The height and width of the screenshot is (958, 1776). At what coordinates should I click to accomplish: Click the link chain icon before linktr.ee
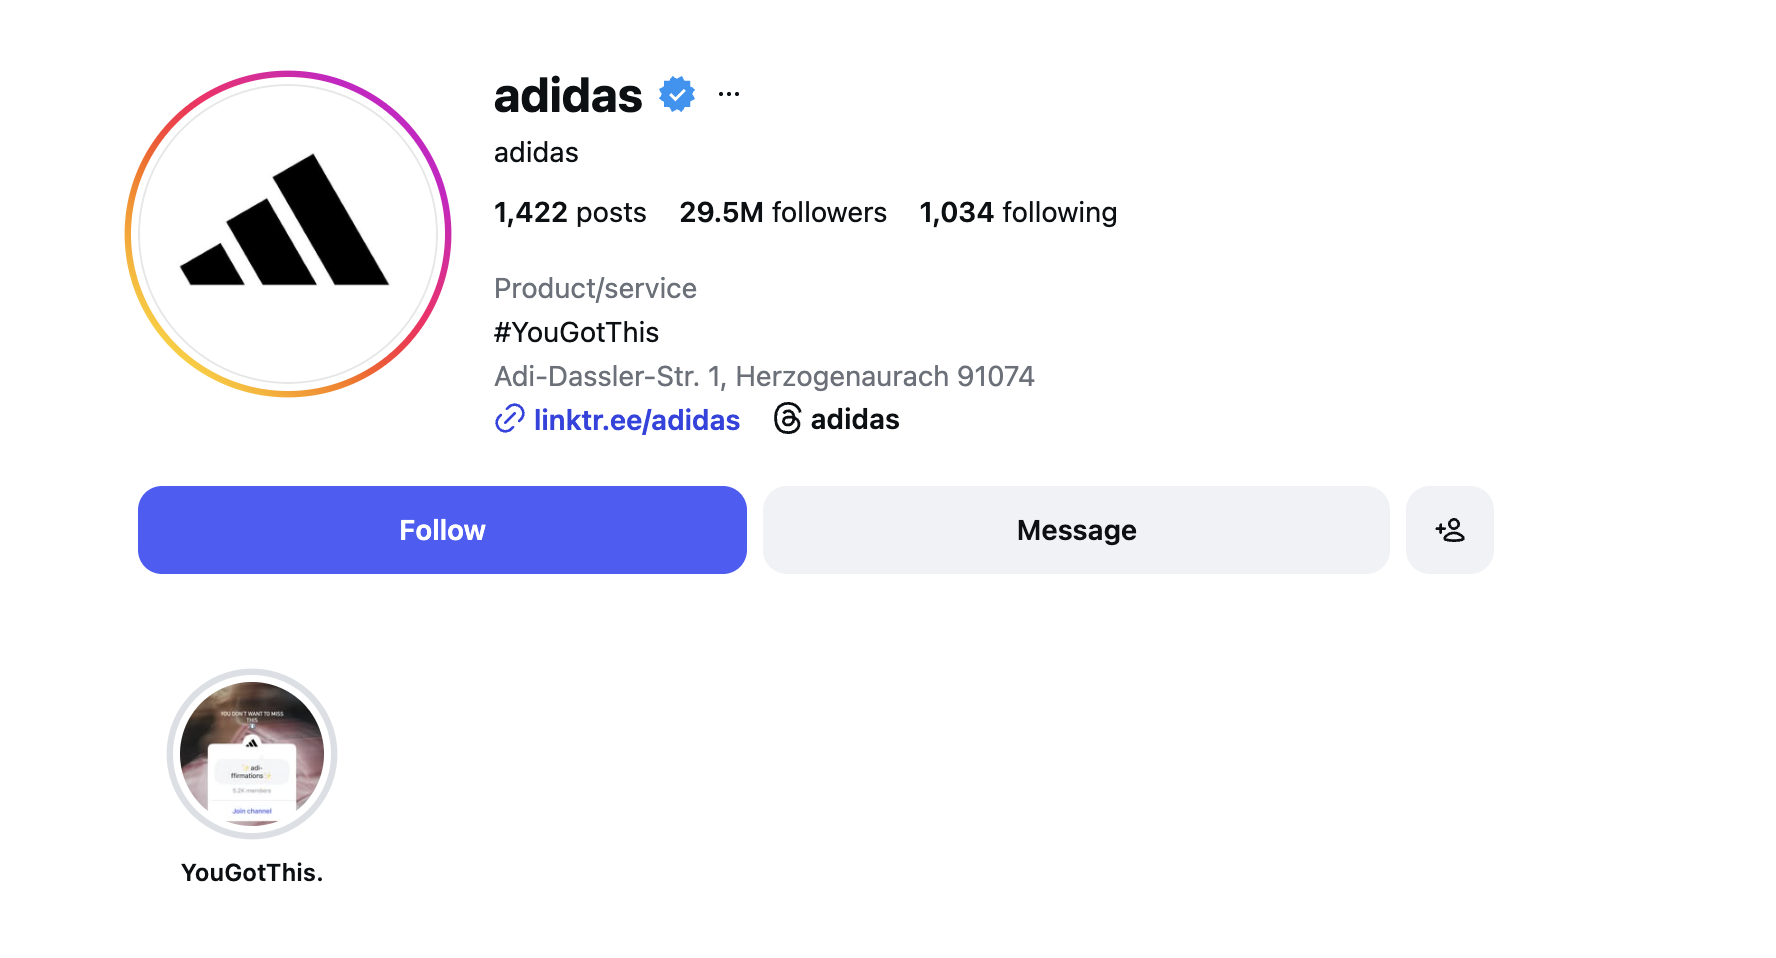(510, 420)
